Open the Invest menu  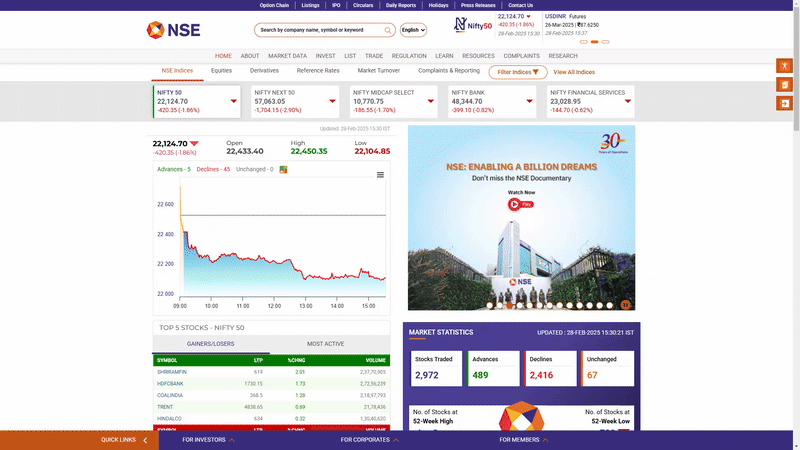pyautogui.click(x=326, y=56)
